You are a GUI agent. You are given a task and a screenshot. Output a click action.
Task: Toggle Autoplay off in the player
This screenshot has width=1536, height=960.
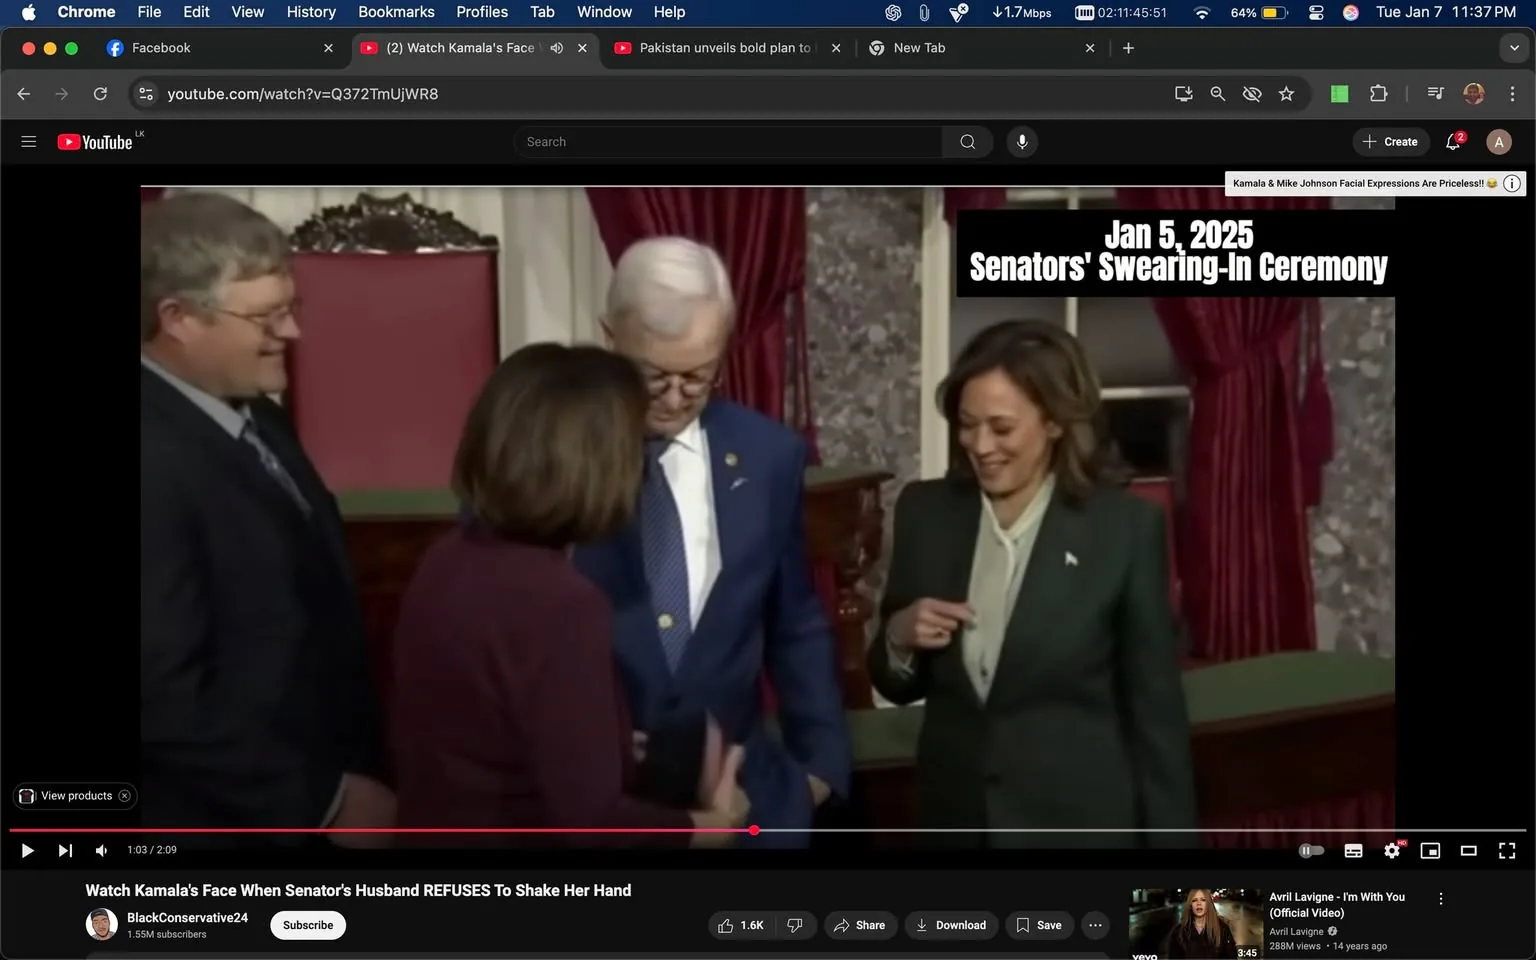[1311, 850]
